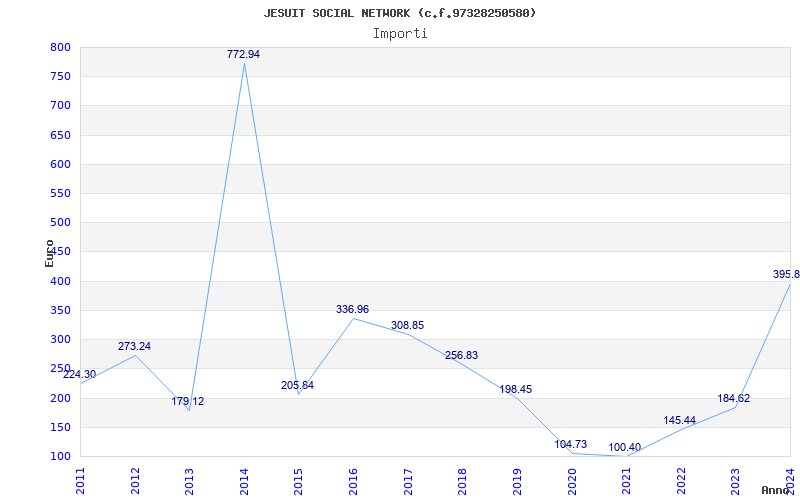Click the Importi subtitle
Image resolution: width=800 pixels, height=500 pixels.
(x=400, y=34)
